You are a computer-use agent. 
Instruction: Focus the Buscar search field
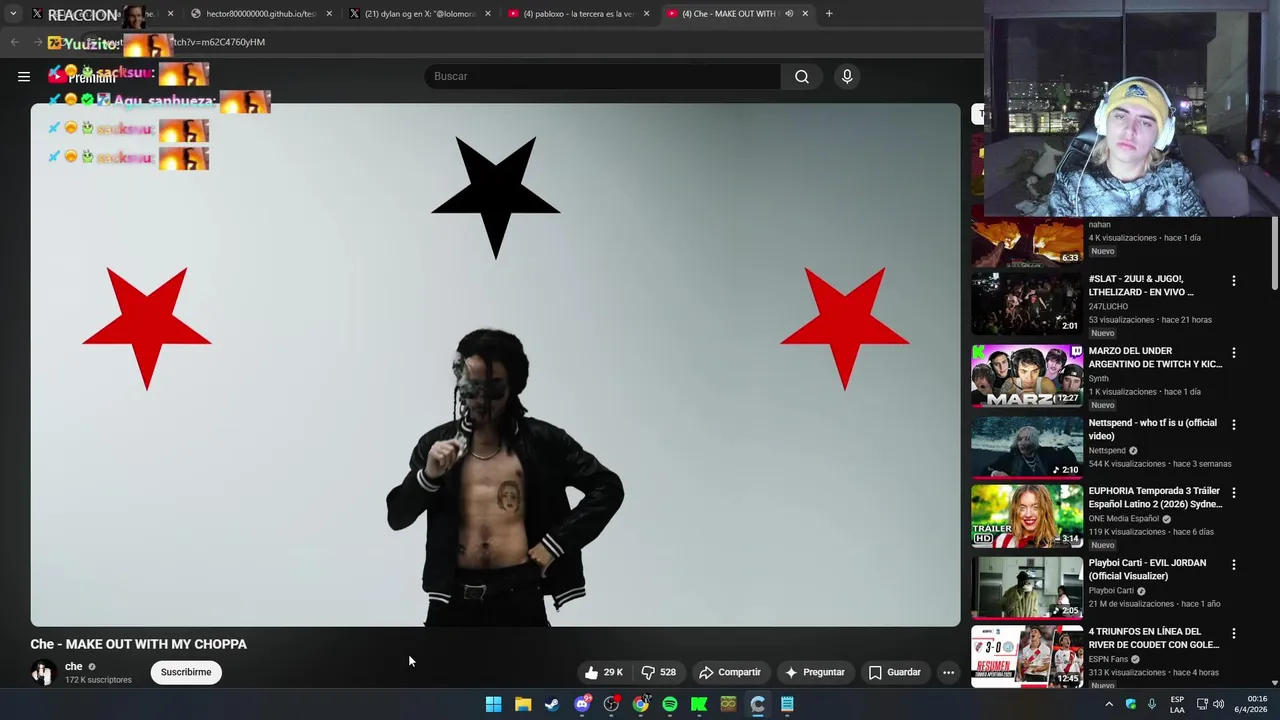click(x=602, y=76)
